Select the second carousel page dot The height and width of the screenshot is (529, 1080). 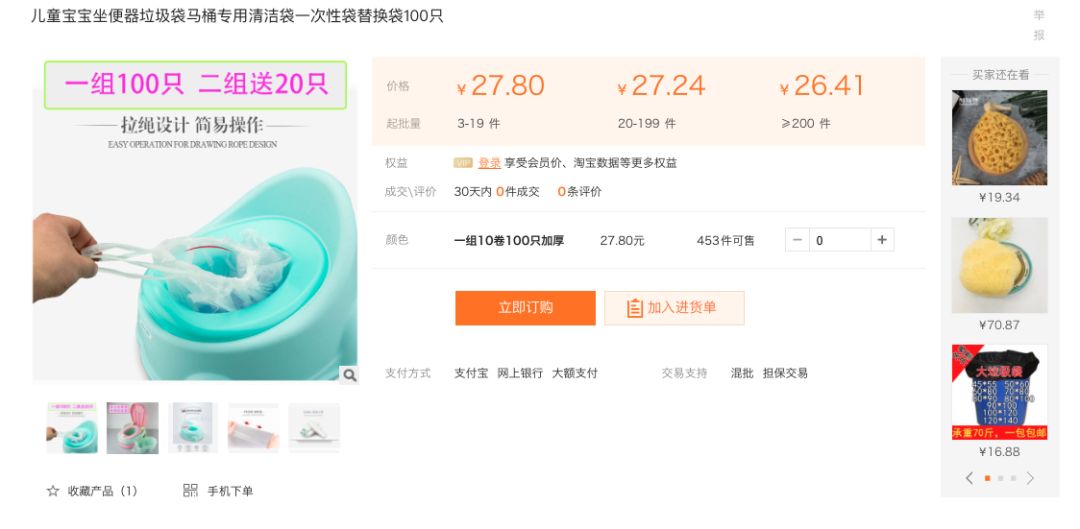[1000, 478]
